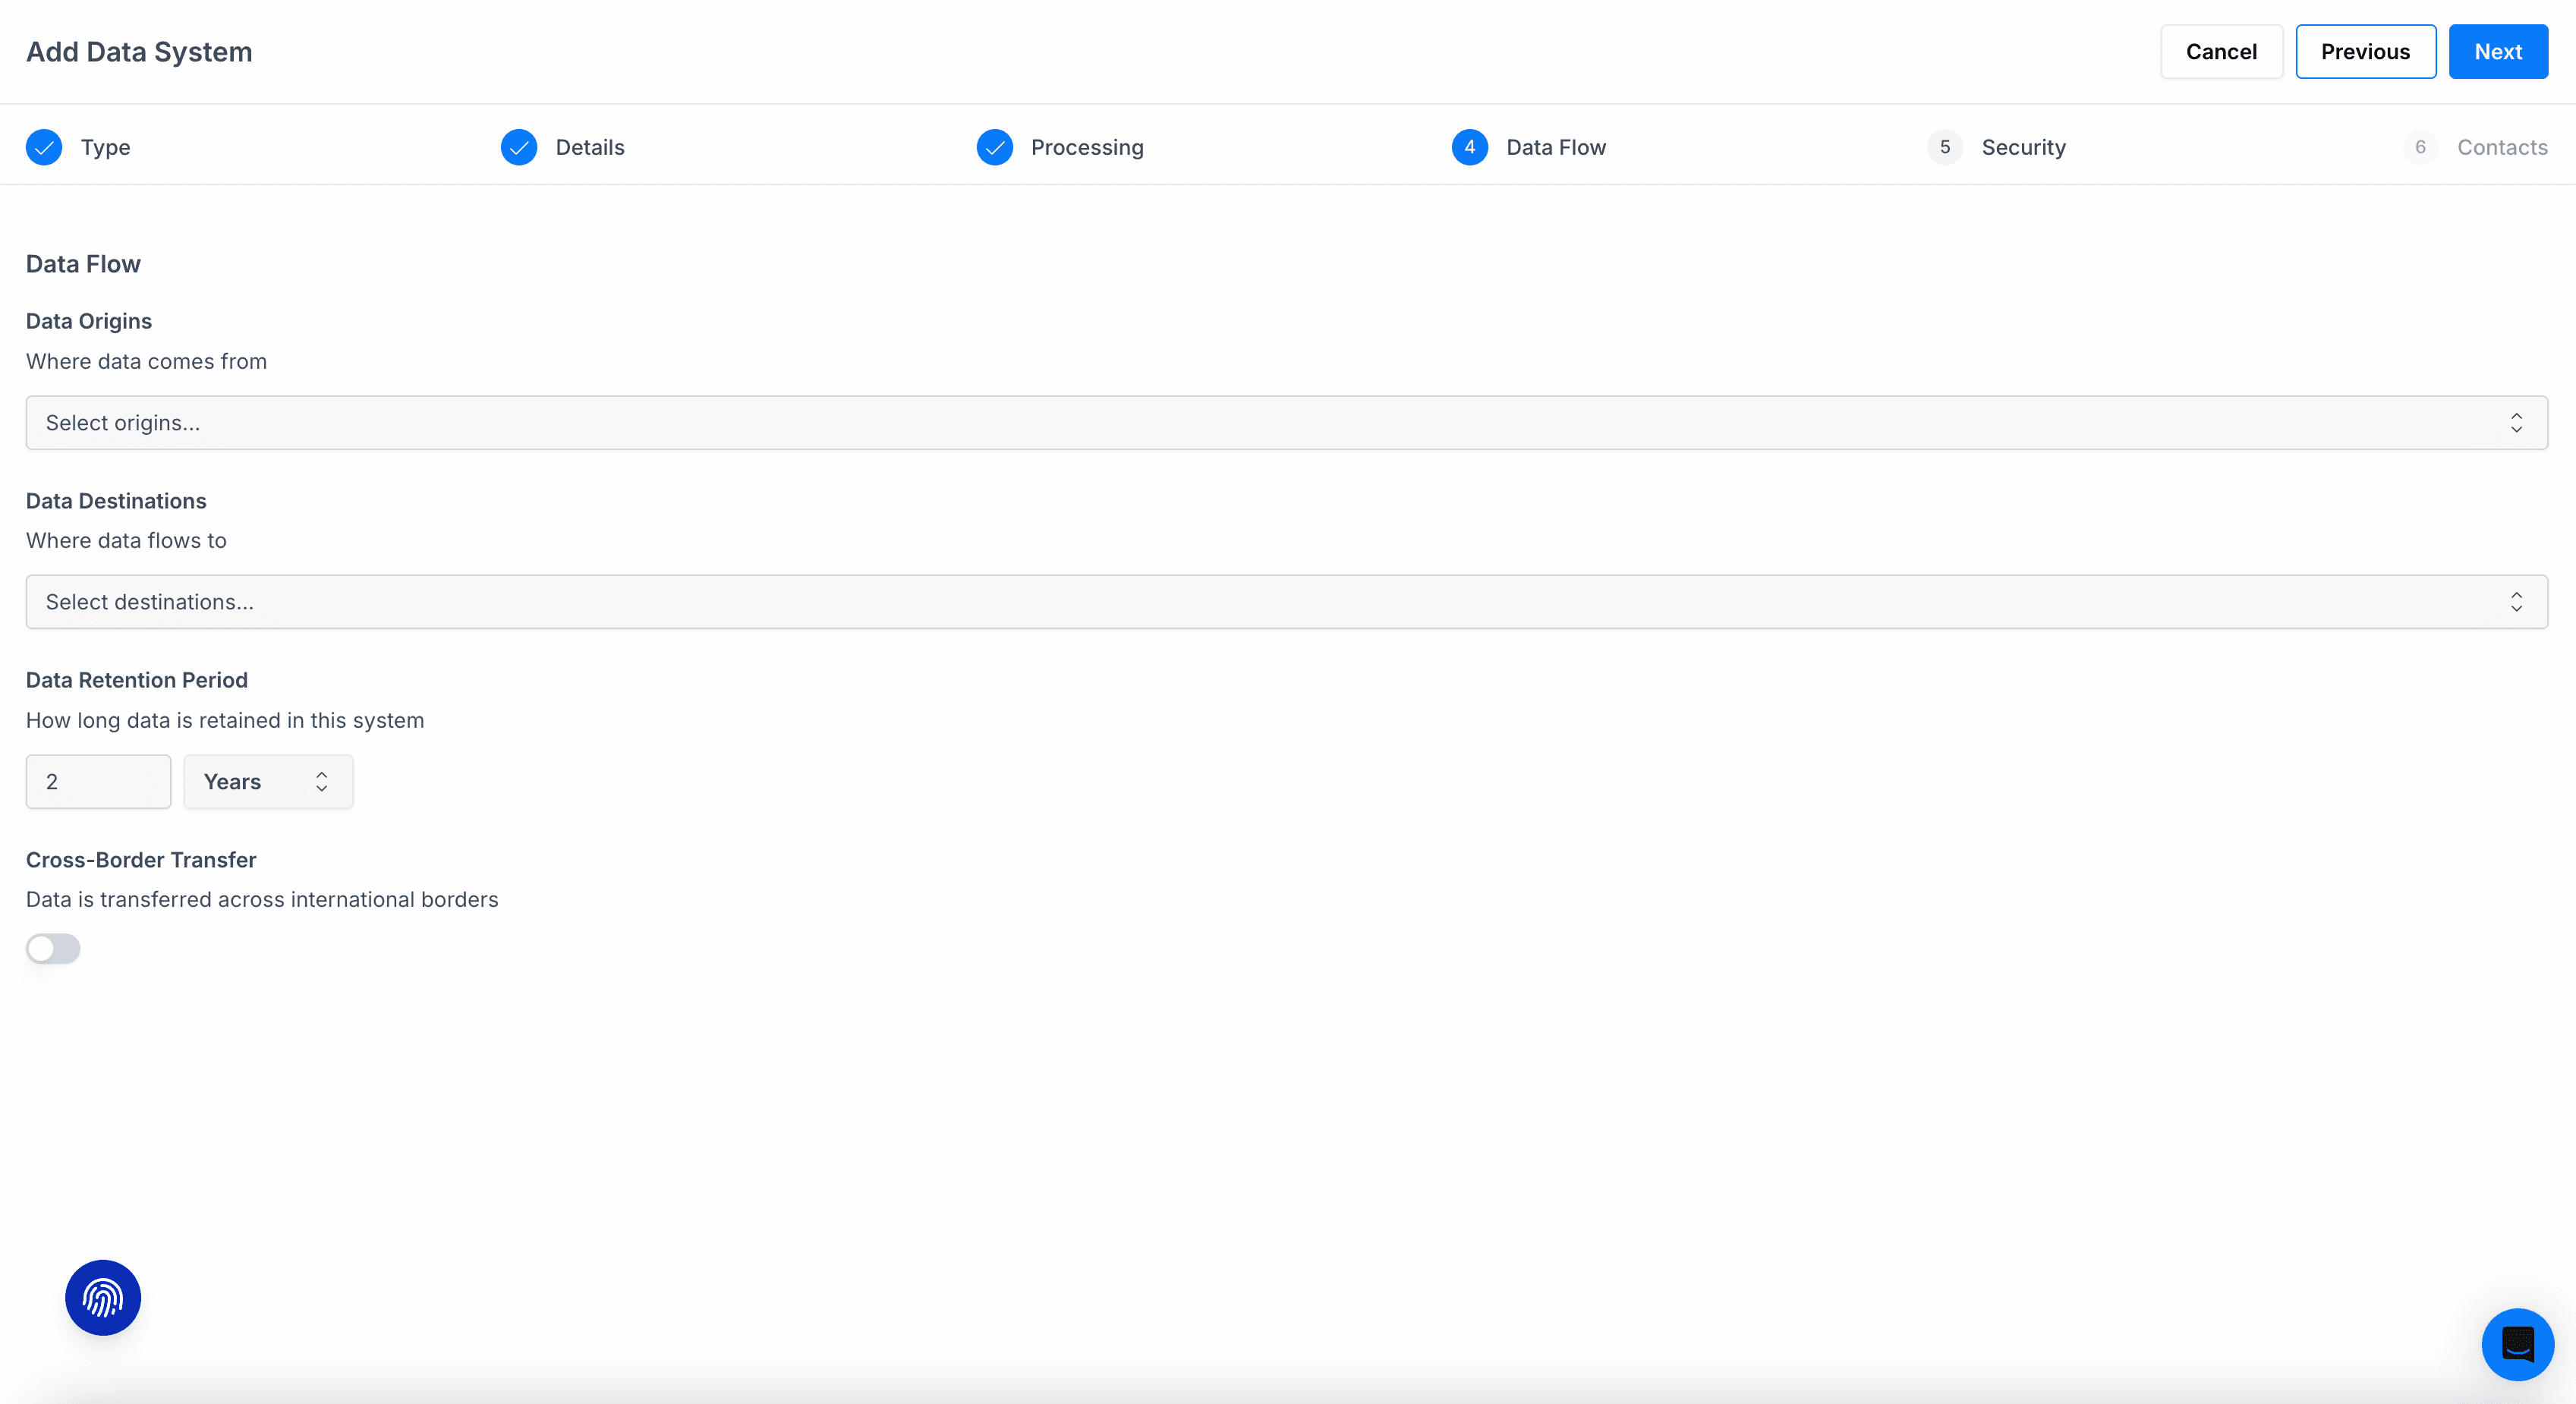Image resolution: width=2576 pixels, height=1404 pixels.
Task: Click chevron arrows in origins field
Action: [2516, 423]
